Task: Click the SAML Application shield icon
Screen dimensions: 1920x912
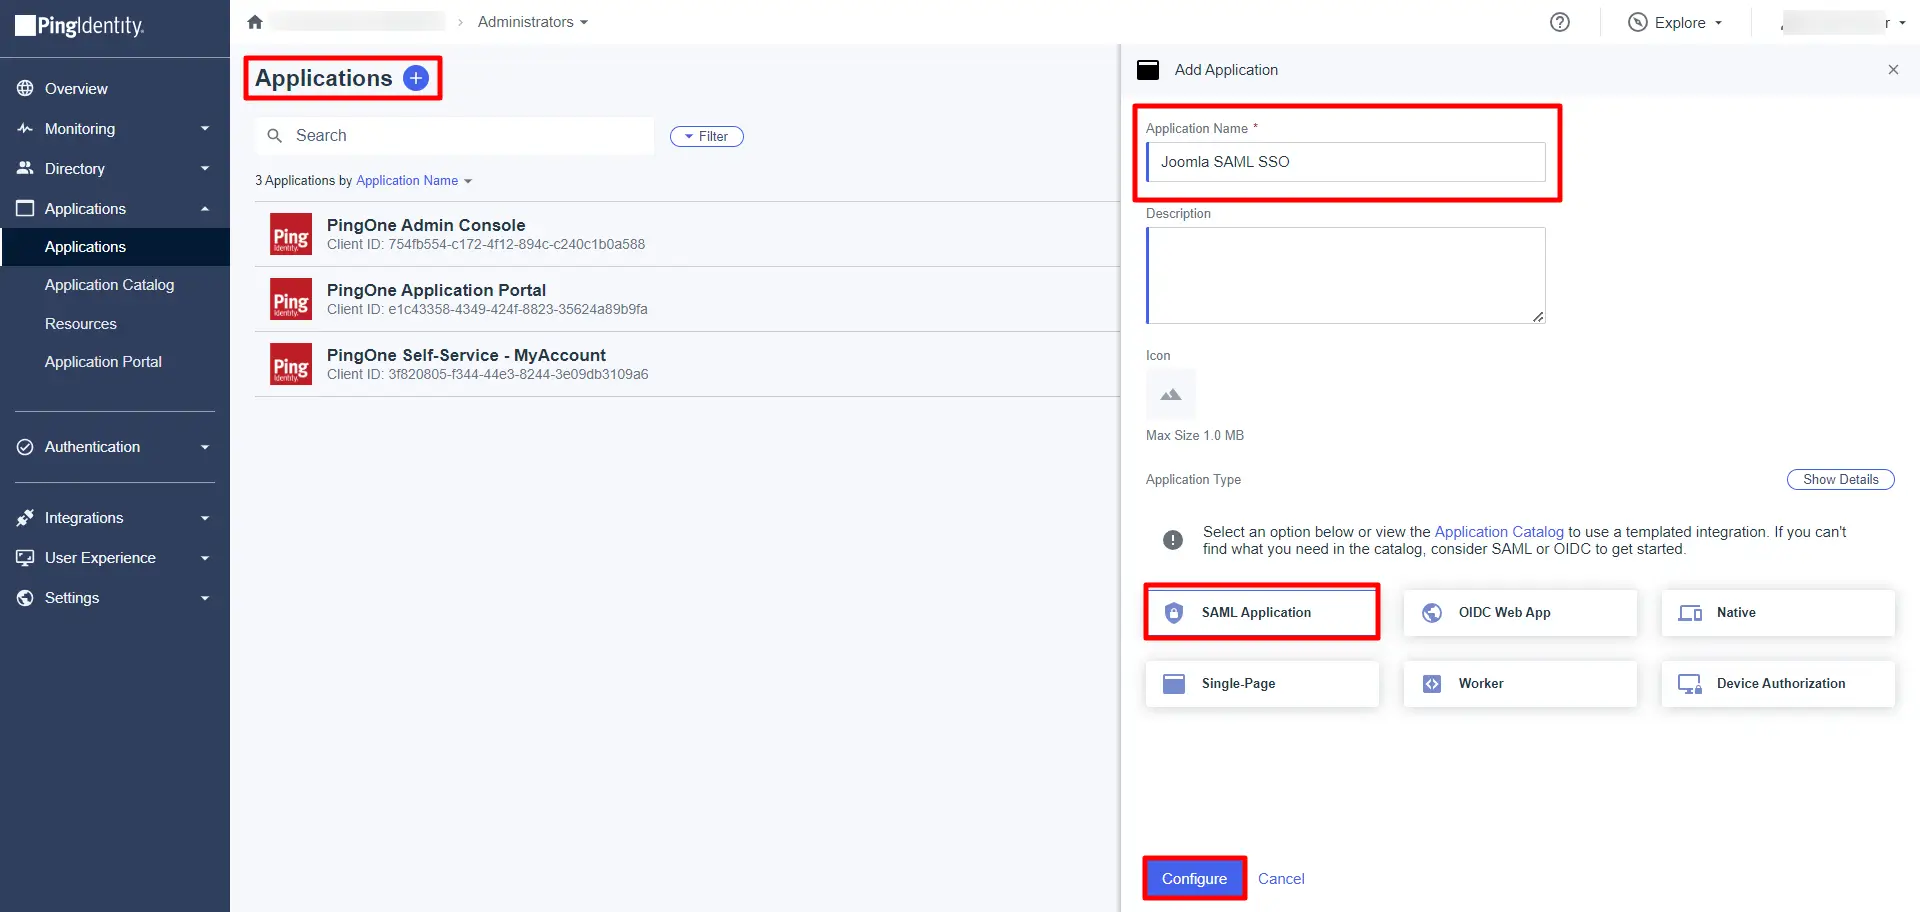Action: pyautogui.click(x=1174, y=613)
